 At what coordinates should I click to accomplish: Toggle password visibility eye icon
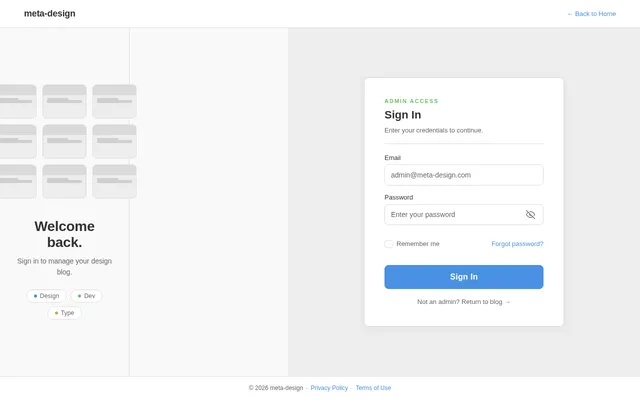[530, 214]
